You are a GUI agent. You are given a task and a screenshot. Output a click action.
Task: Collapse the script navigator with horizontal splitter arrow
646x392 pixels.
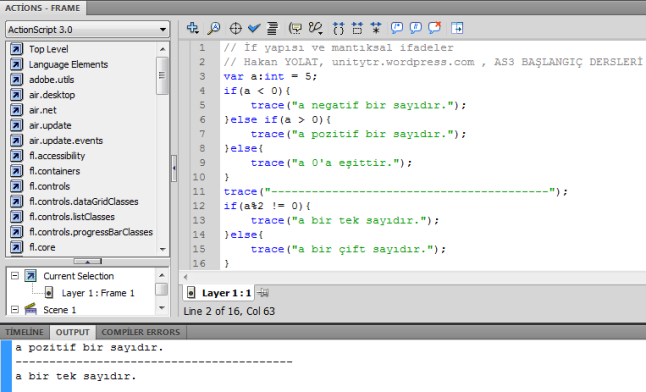tap(87, 261)
